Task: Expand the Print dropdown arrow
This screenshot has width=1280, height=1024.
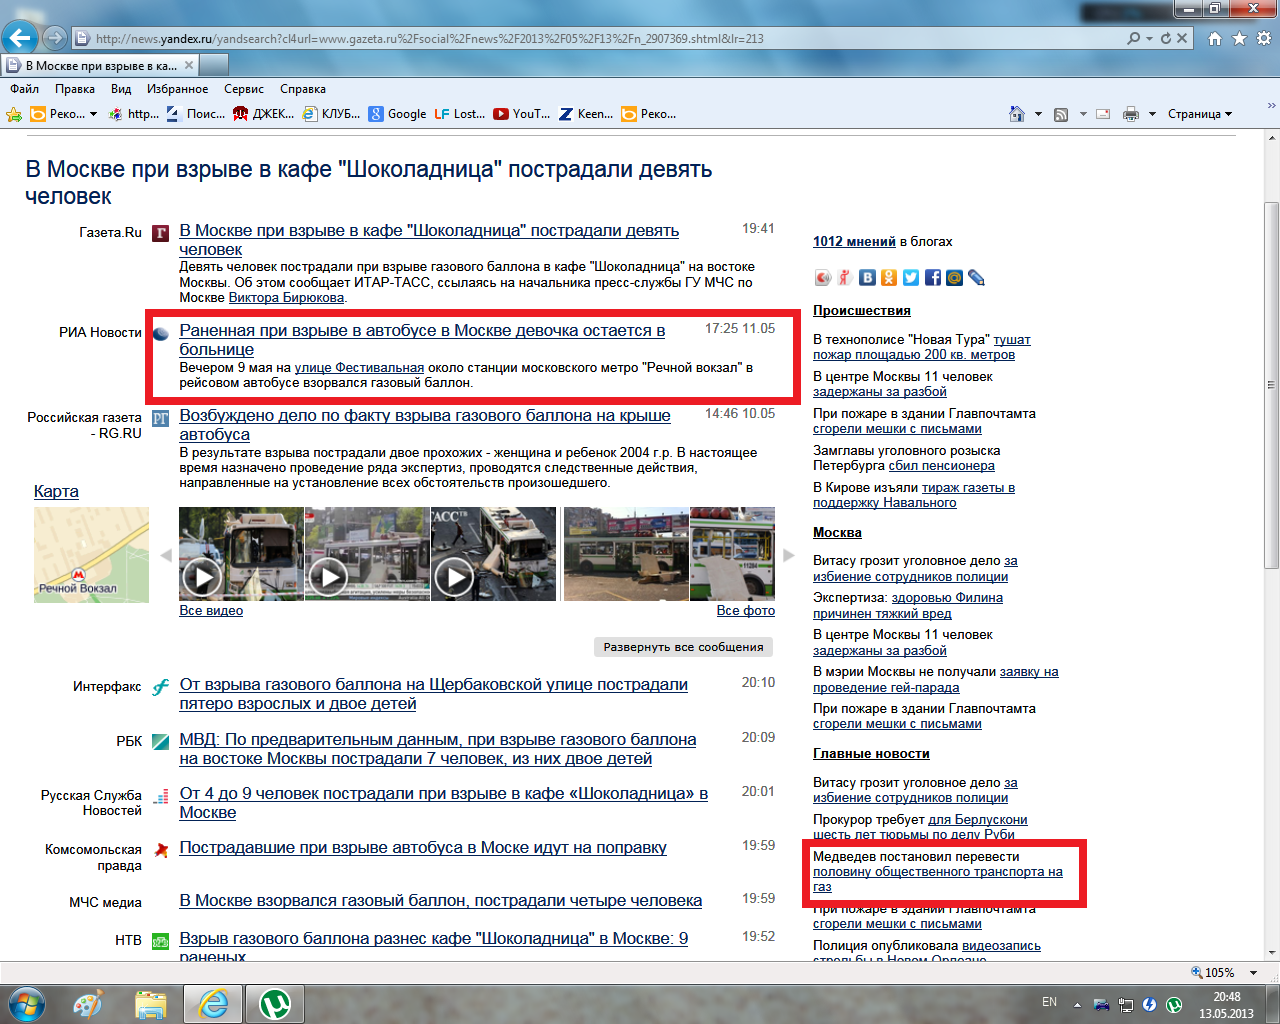Action: pyautogui.click(x=1152, y=114)
